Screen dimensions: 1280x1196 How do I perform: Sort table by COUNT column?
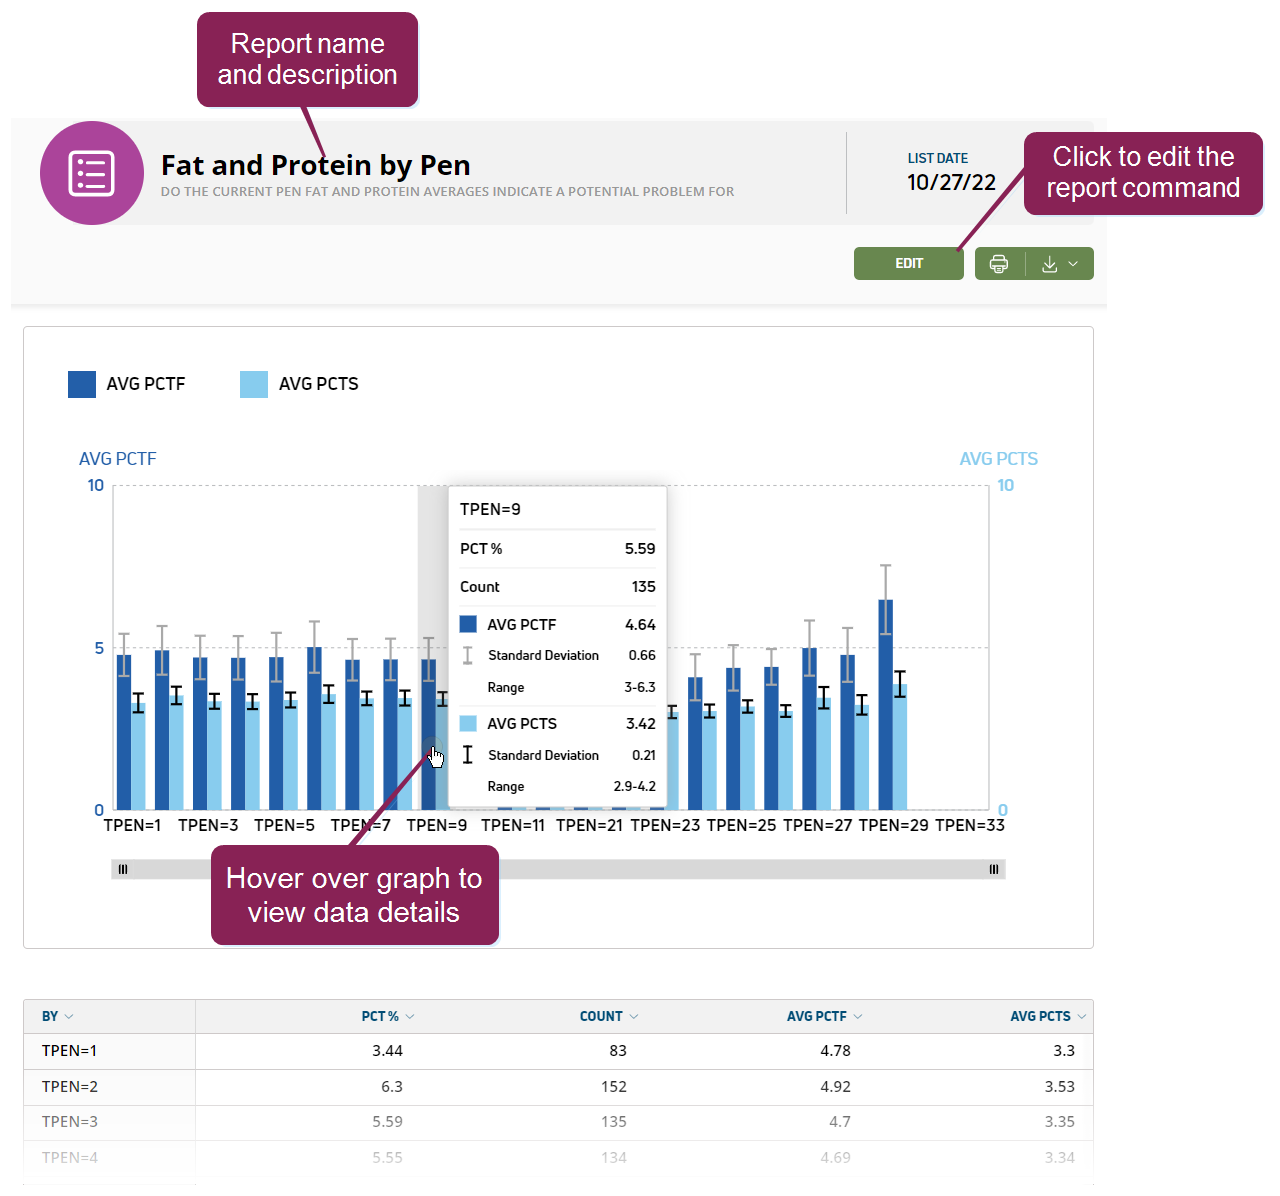(x=608, y=1016)
